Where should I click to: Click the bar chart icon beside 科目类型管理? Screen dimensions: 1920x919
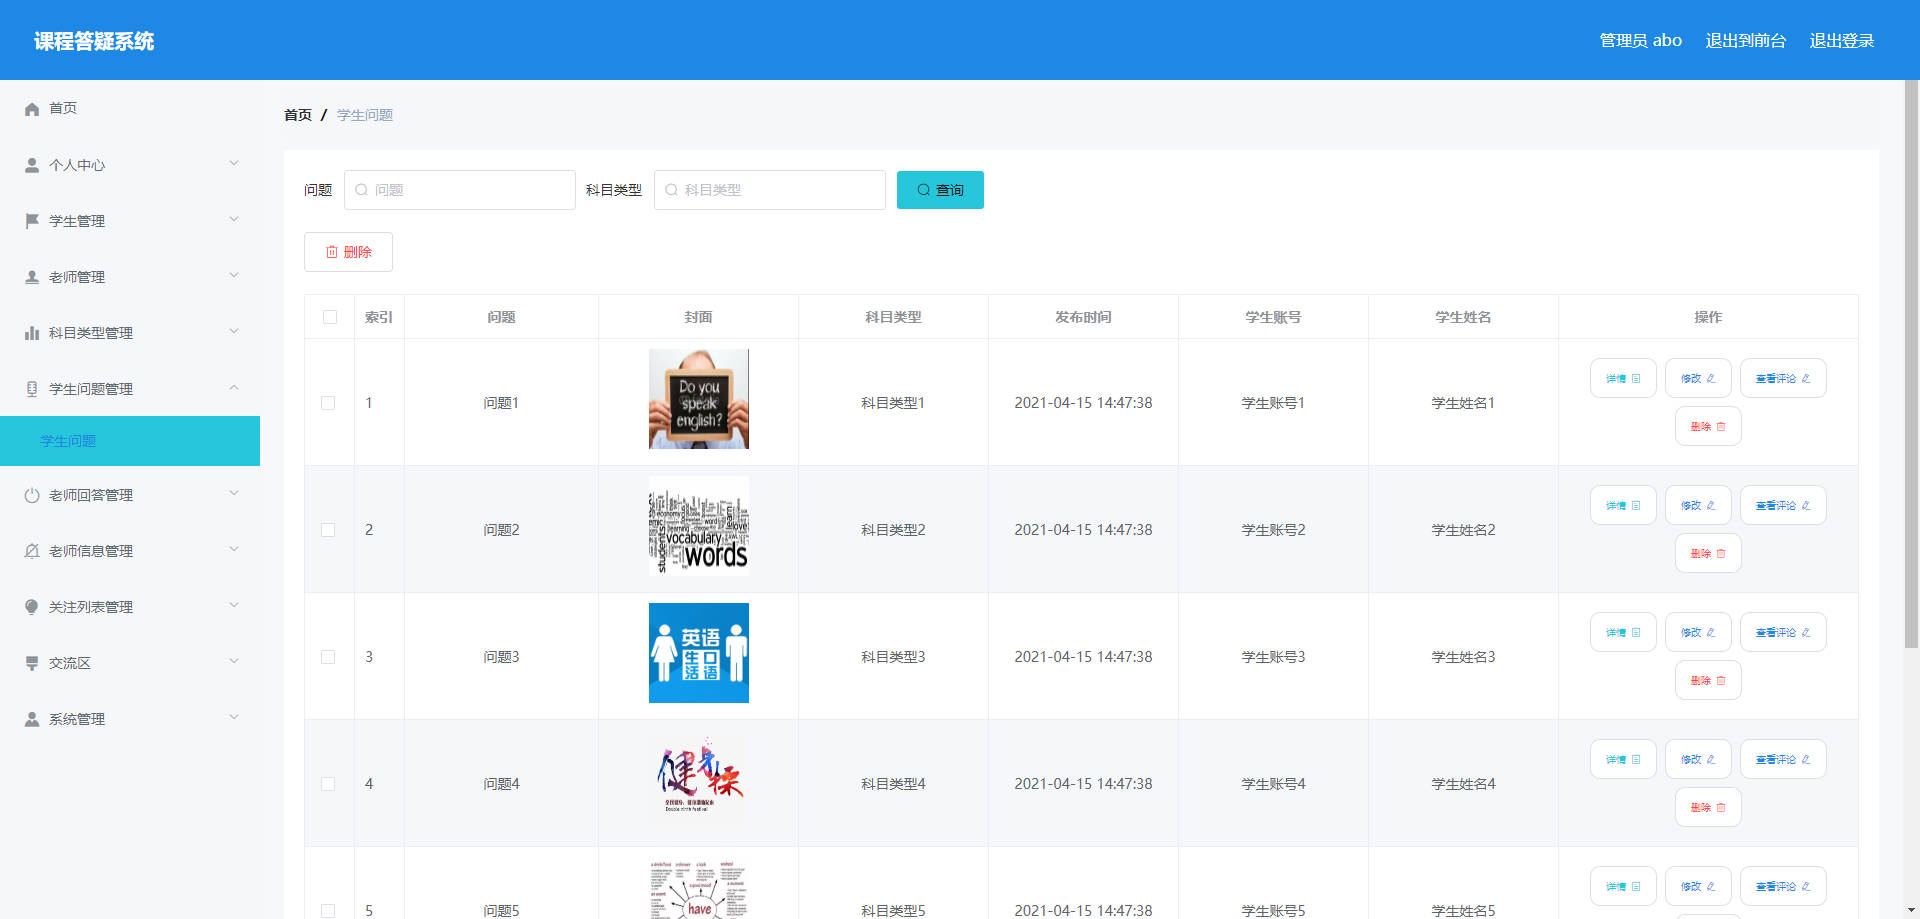(x=32, y=333)
